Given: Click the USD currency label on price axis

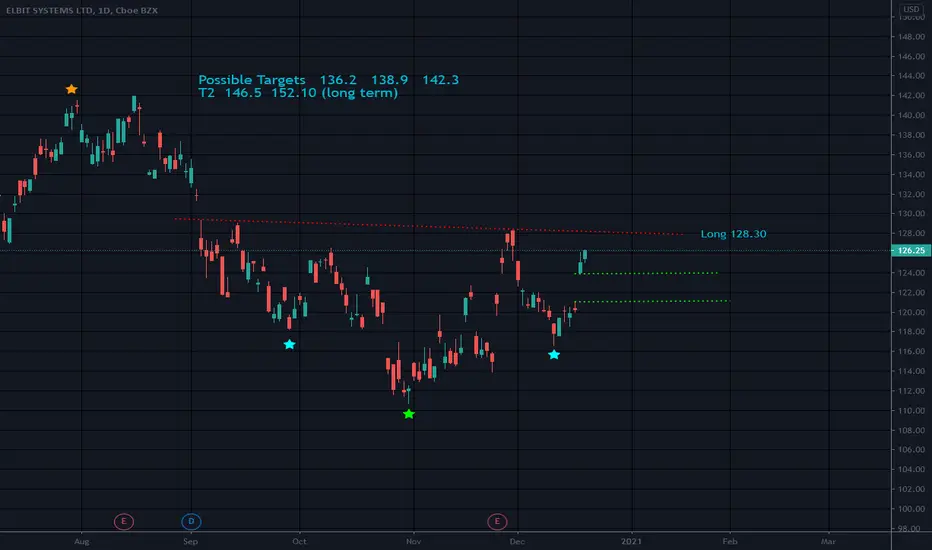Looking at the screenshot, I should pyautogui.click(x=911, y=10).
